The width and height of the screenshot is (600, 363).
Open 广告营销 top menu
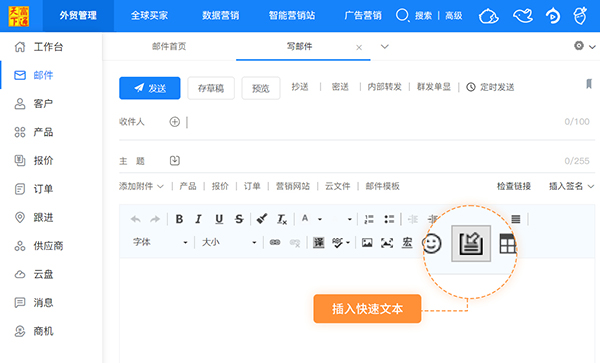(363, 16)
